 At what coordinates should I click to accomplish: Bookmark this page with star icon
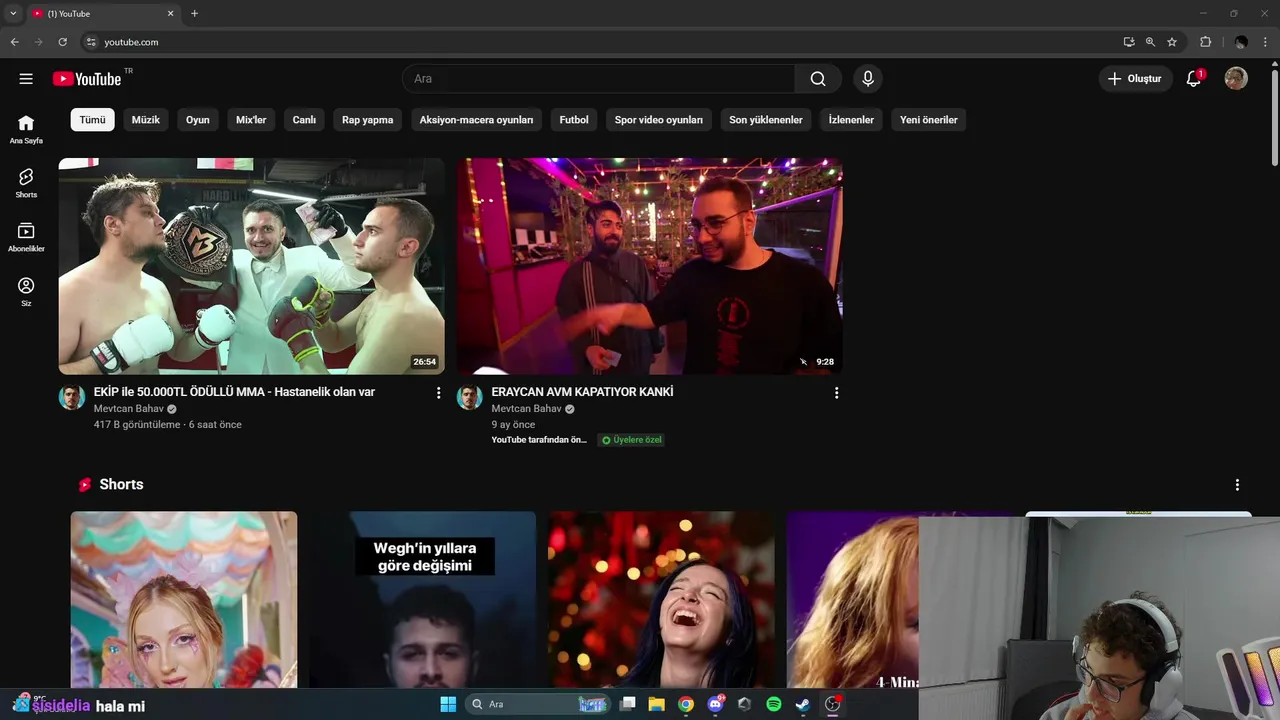(1172, 42)
